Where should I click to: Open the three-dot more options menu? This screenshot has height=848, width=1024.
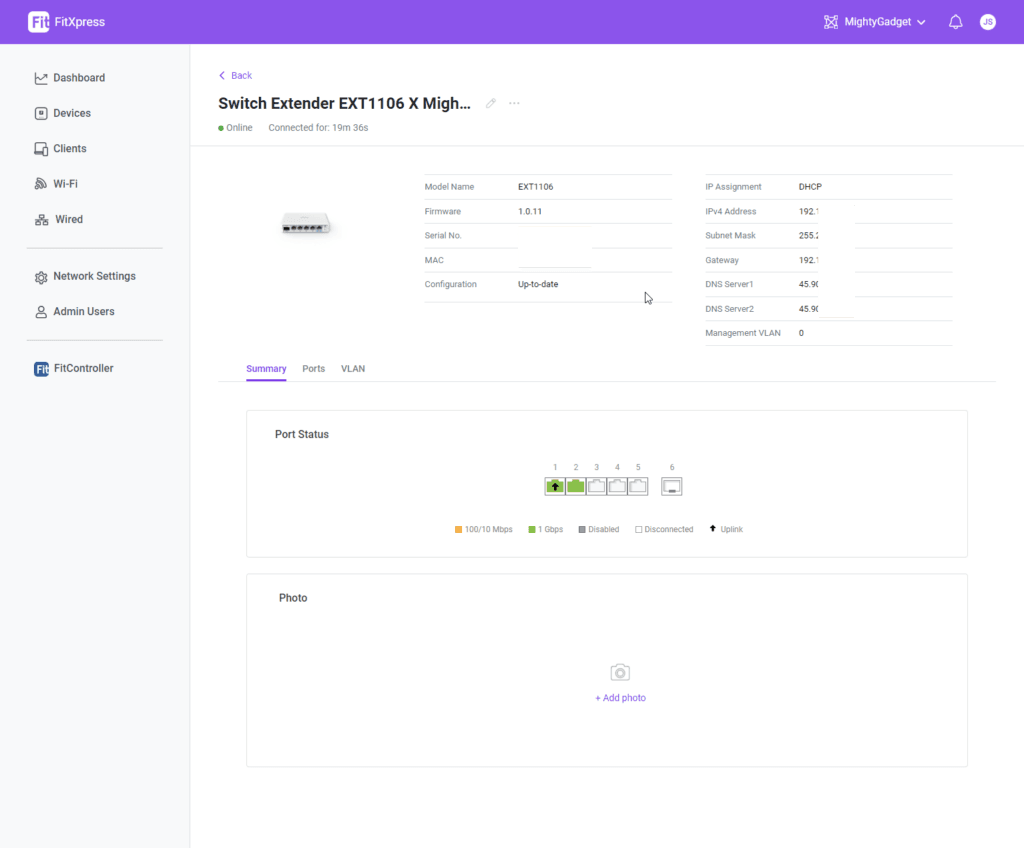514,104
